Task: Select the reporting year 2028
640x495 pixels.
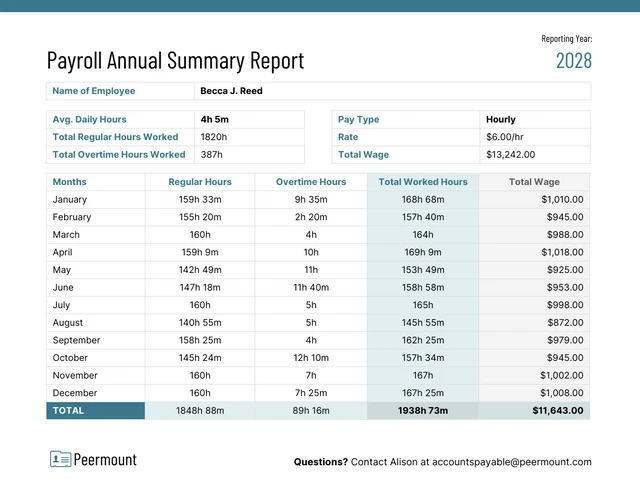Action: click(x=574, y=60)
